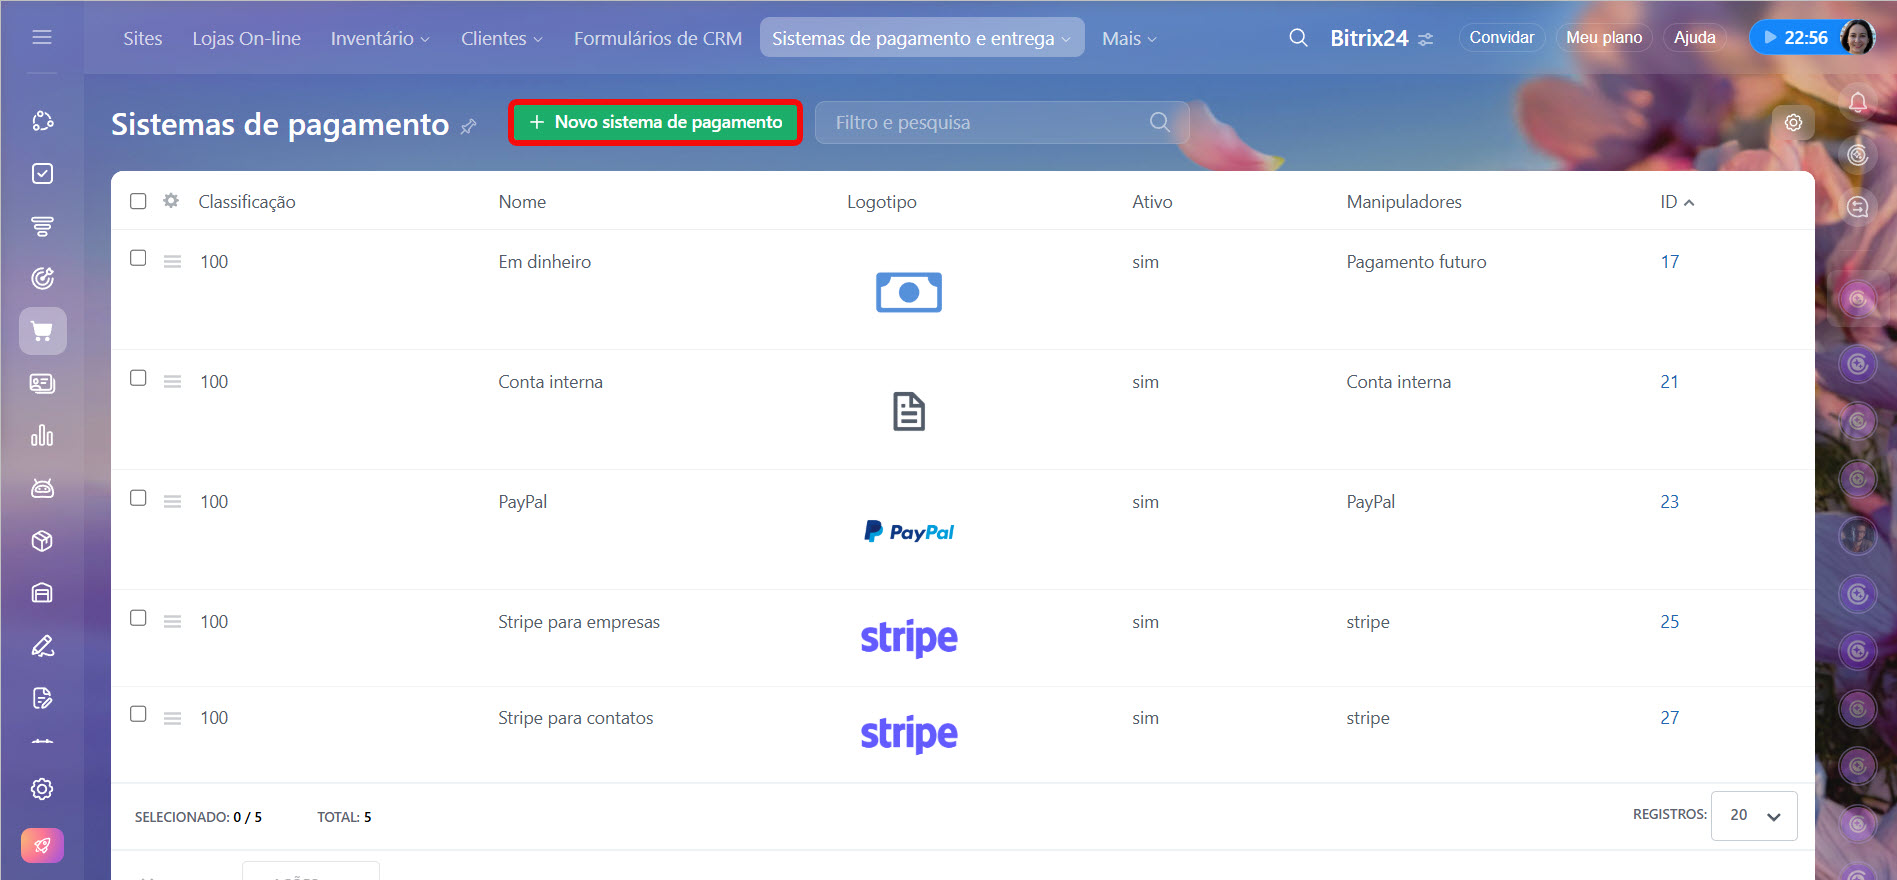Open Formulários de CRM tab
Image resolution: width=1897 pixels, height=880 pixels.
(657, 38)
